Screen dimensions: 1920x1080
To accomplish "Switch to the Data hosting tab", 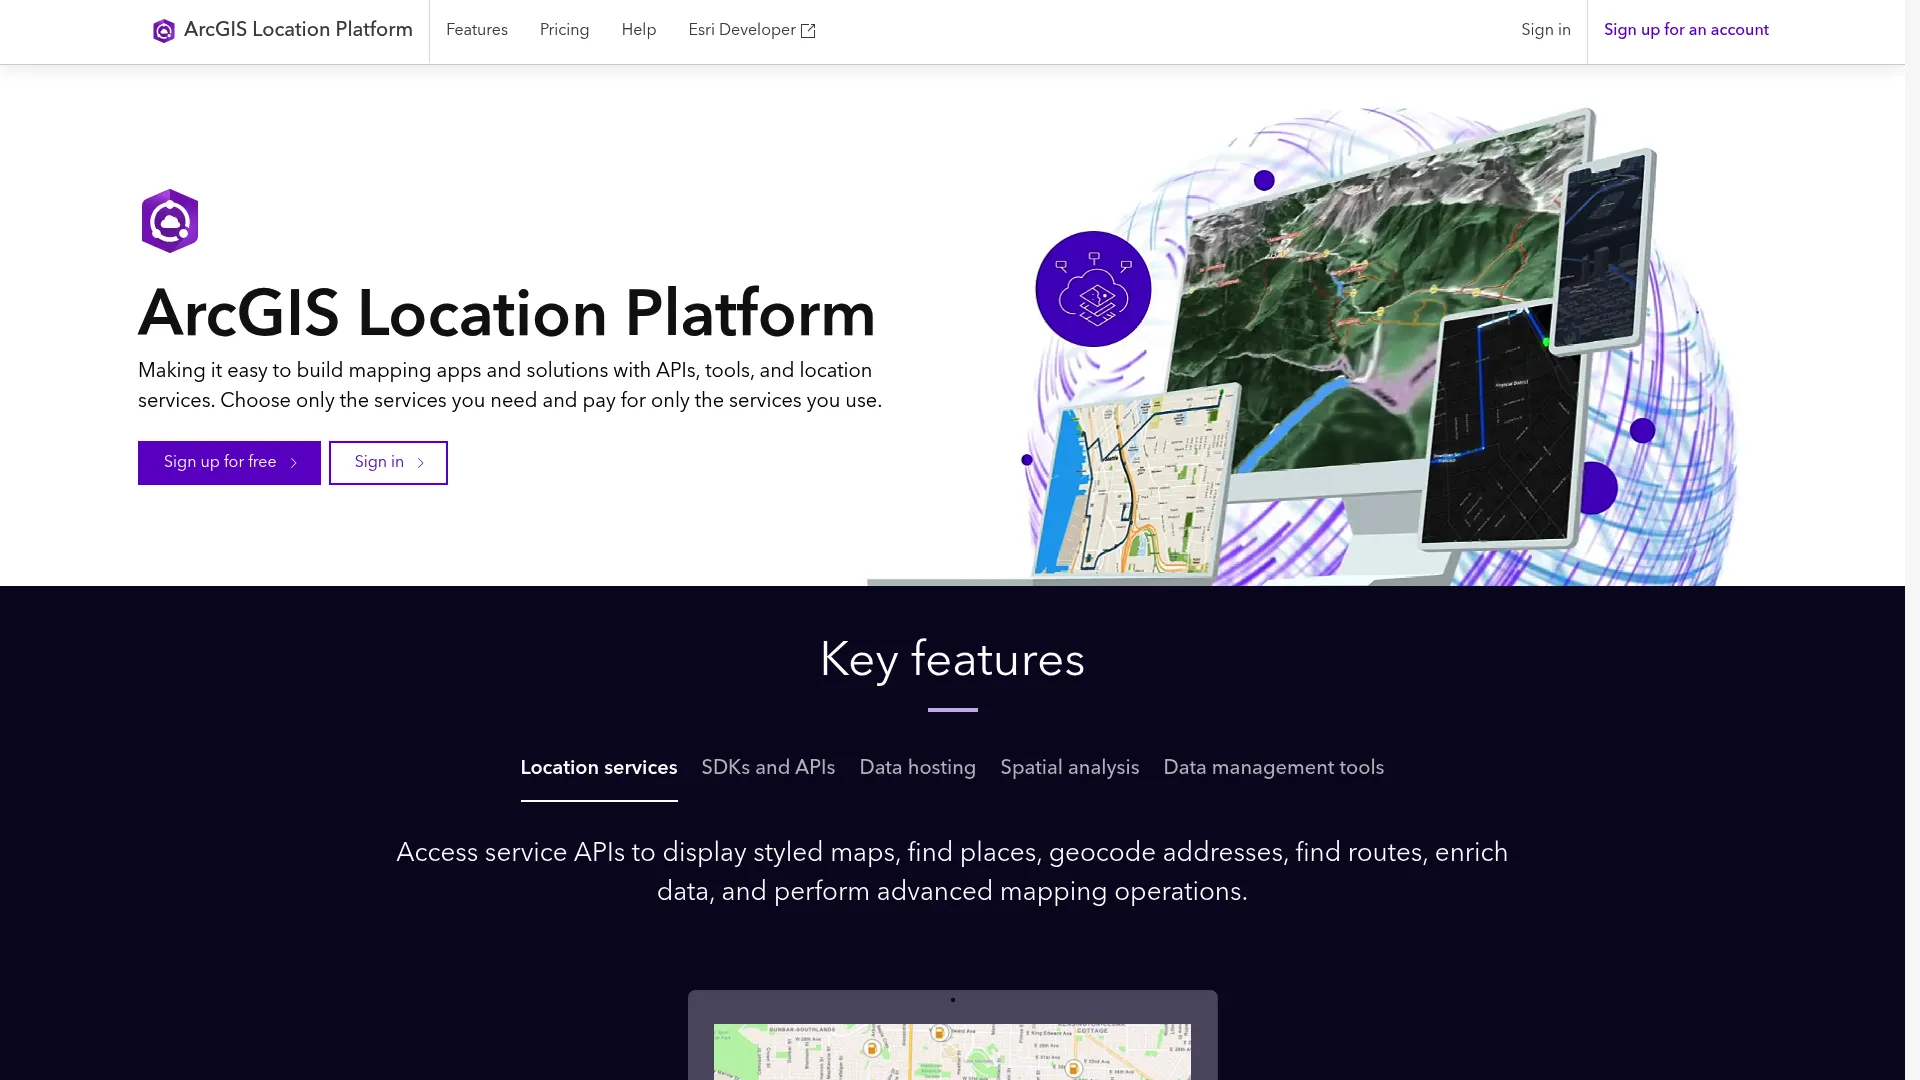I will click(917, 768).
